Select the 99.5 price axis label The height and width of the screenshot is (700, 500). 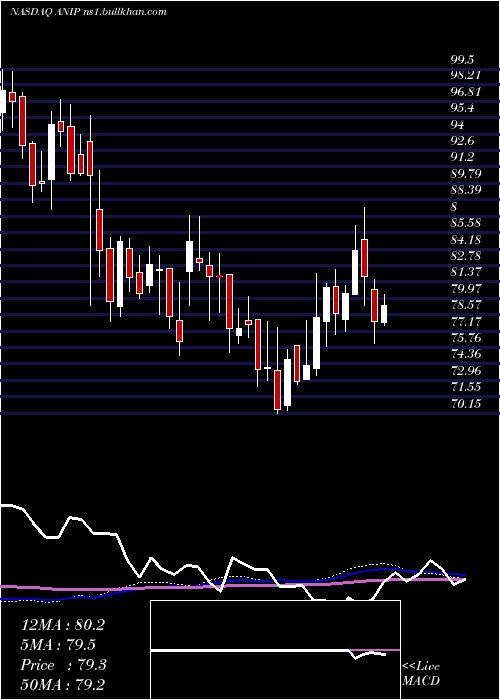point(462,60)
